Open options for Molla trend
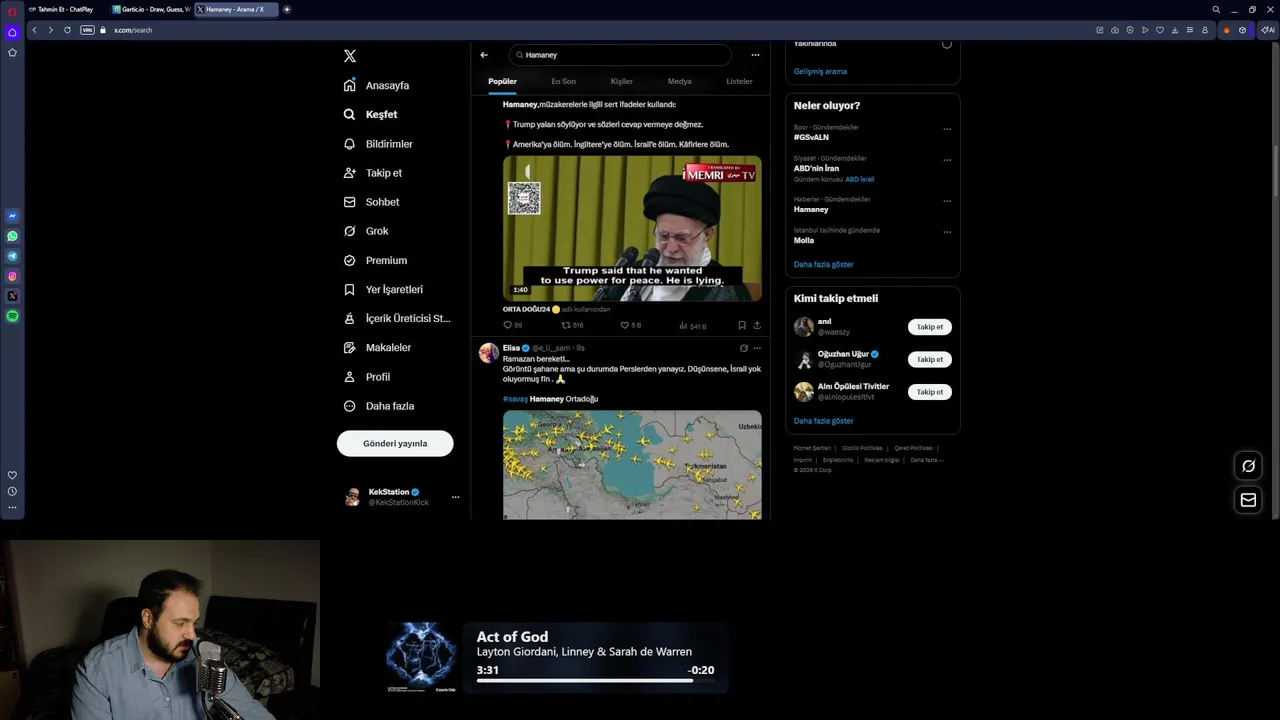This screenshot has height=720, width=1280. point(947,232)
